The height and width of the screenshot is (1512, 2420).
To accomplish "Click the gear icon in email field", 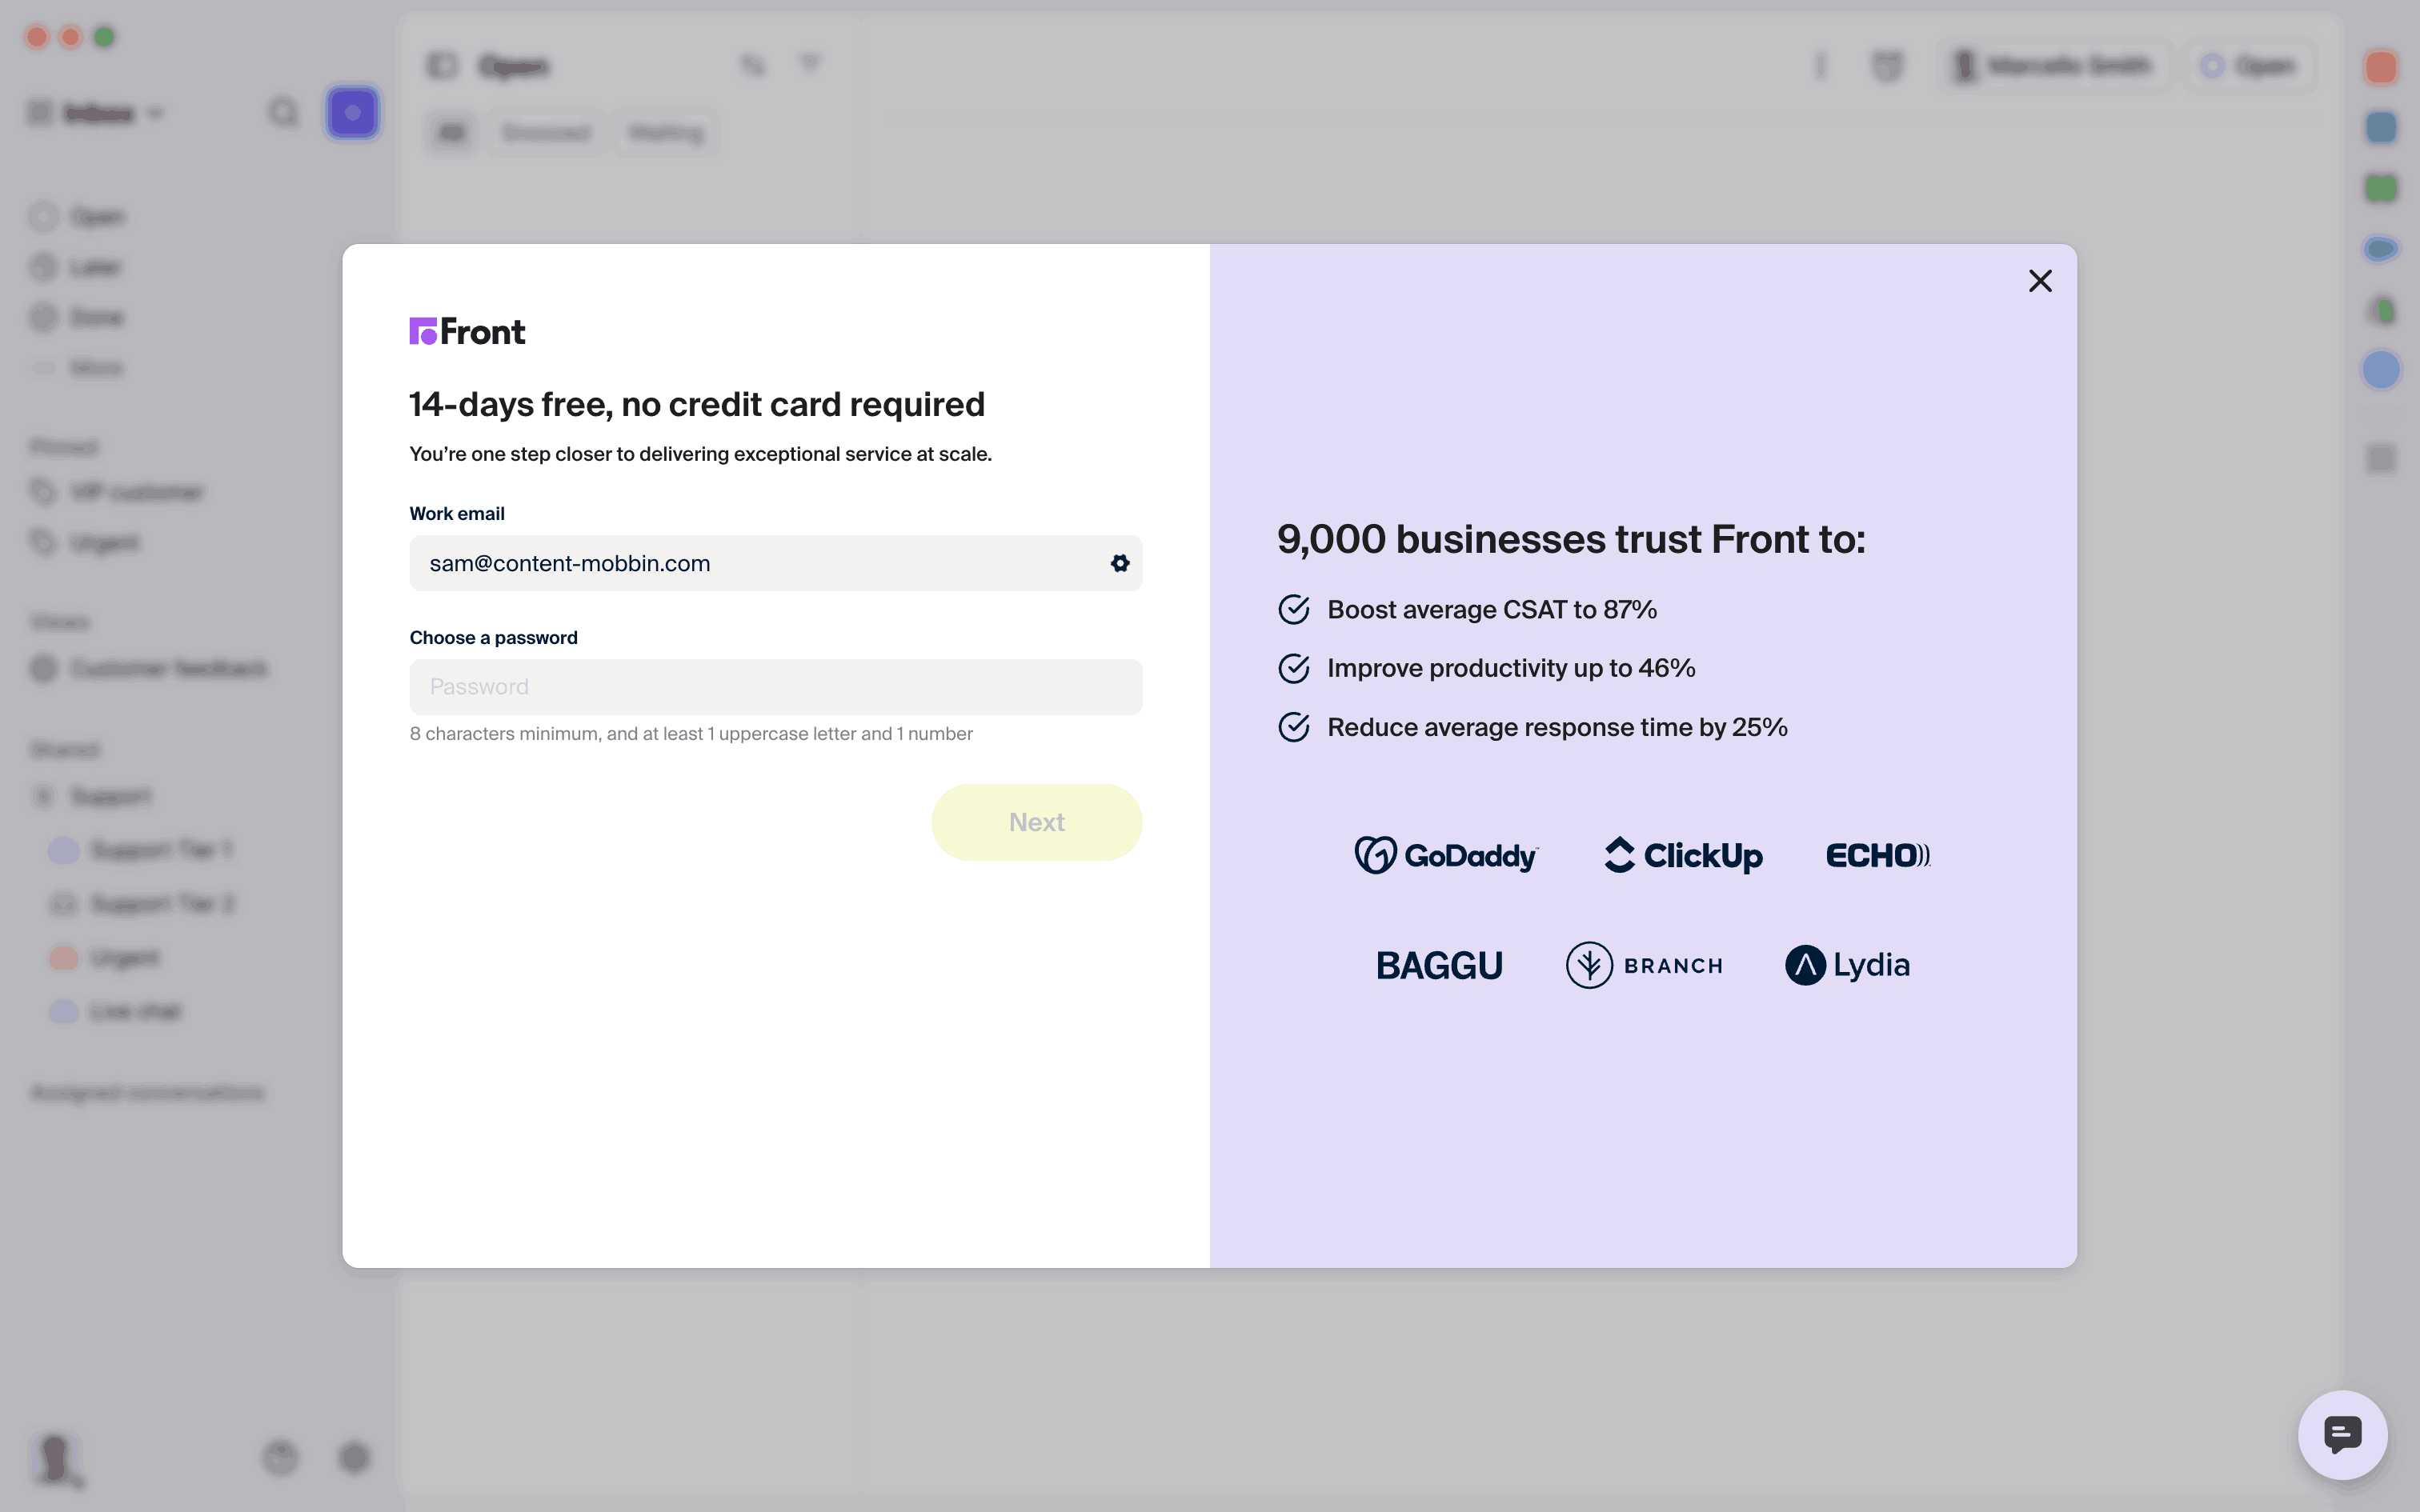I will pyautogui.click(x=1120, y=563).
